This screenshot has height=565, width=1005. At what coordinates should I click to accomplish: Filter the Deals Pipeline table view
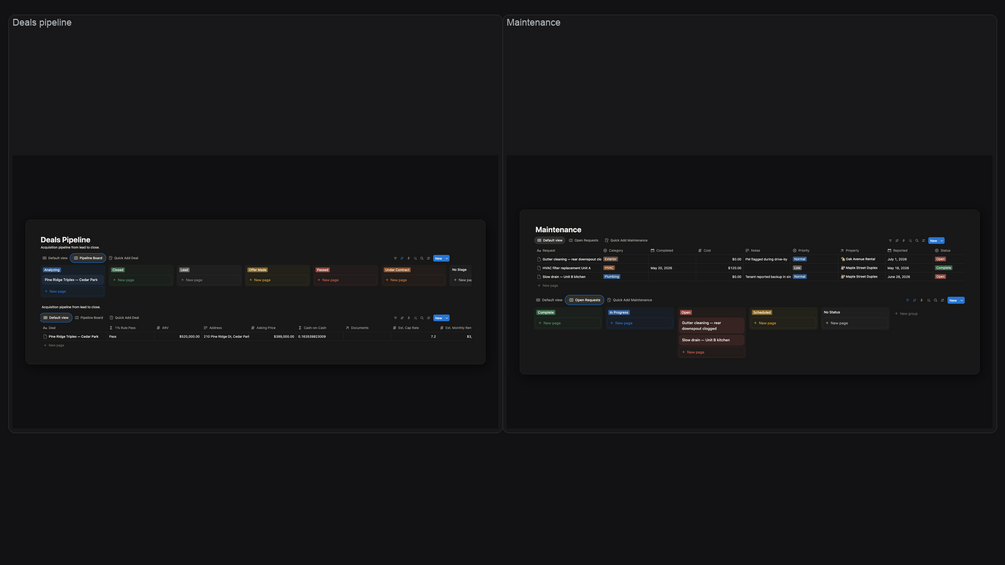coord(395,318)
